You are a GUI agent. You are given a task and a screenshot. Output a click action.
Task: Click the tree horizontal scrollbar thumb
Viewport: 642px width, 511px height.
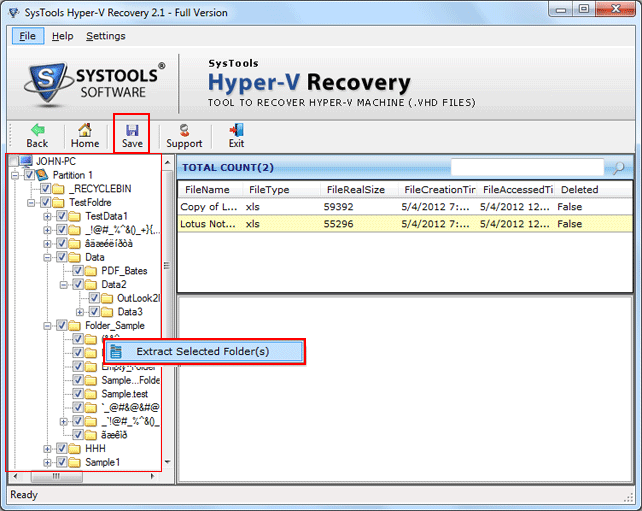tap(57, 476)
